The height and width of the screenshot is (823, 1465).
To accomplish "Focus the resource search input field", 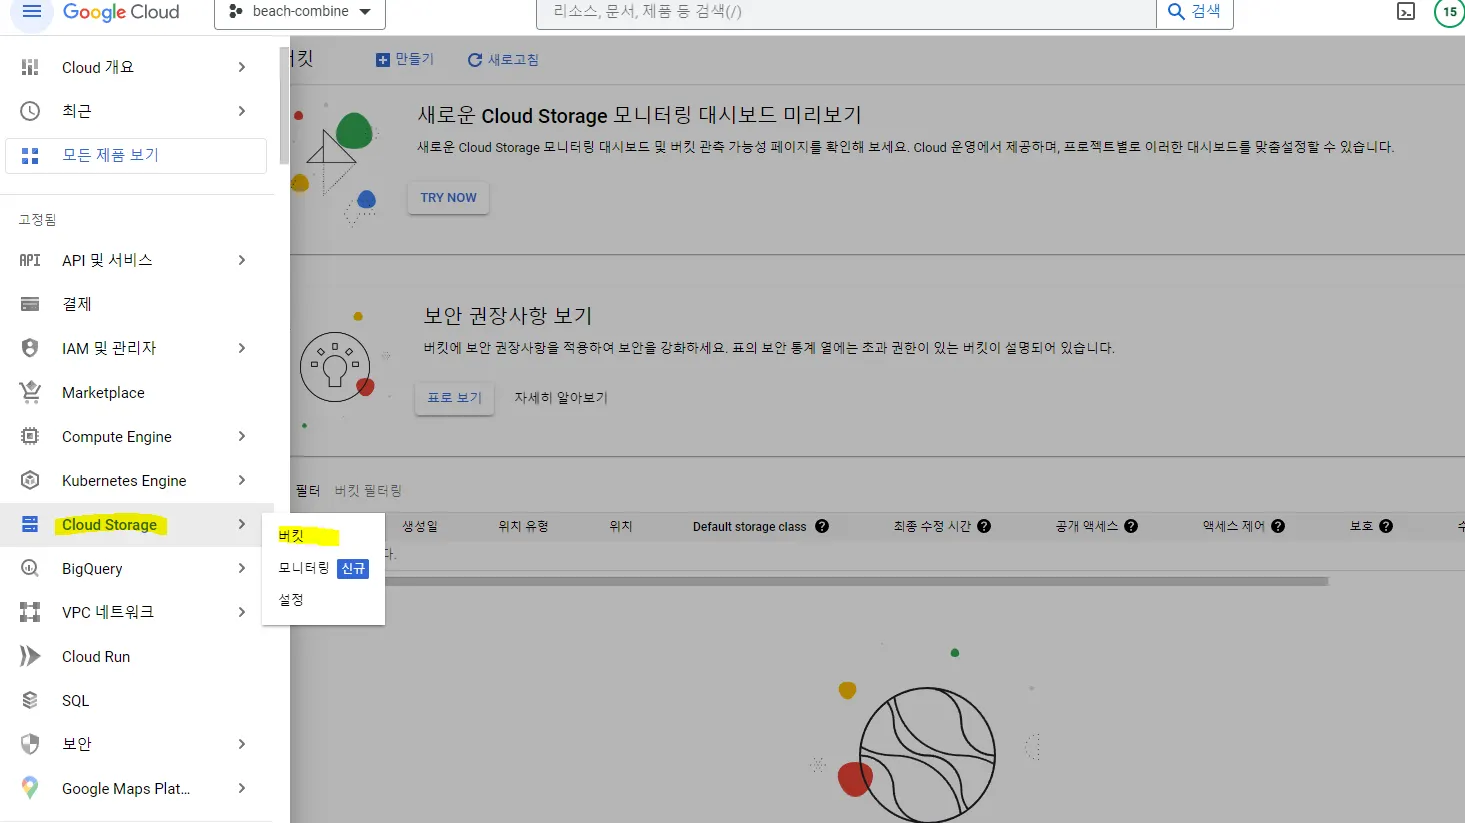I will pyautogui.click(x=846, y=12).
